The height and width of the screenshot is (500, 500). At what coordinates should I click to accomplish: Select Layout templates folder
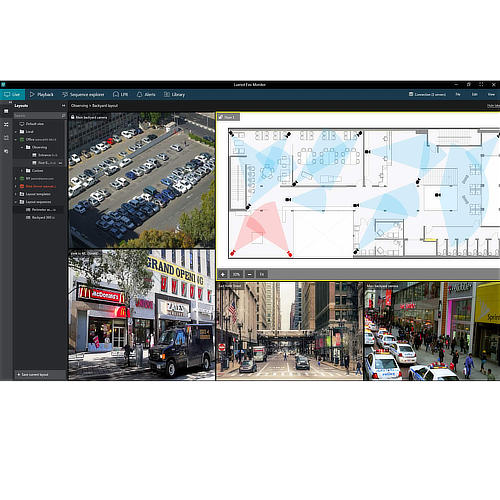tap(35, 194)
